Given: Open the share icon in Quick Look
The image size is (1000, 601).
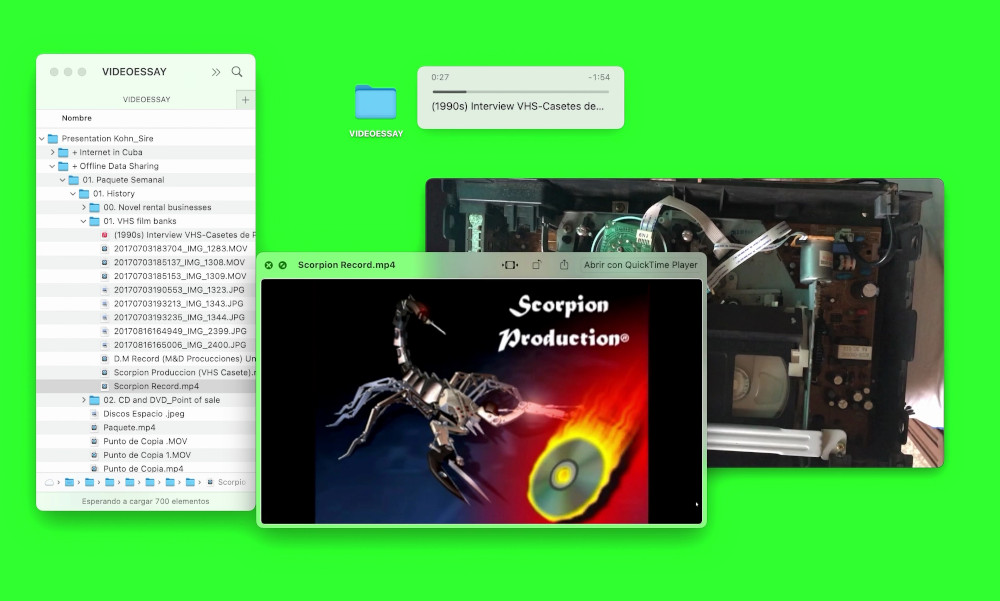Looking at the screenshot, I should pyautogui.click(x=564, y=265).
